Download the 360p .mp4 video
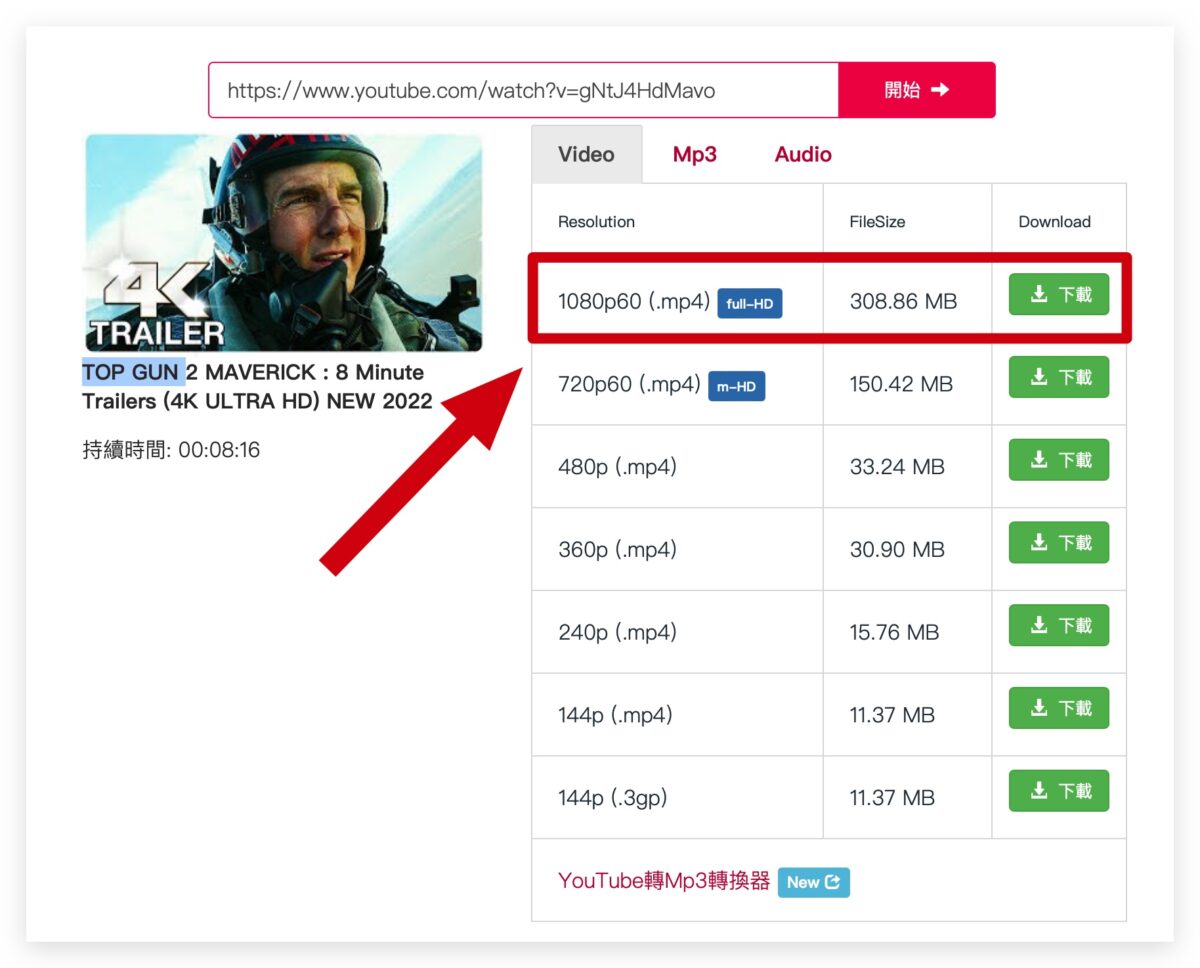This screenshot has width=1200, height=968. 1059,543
